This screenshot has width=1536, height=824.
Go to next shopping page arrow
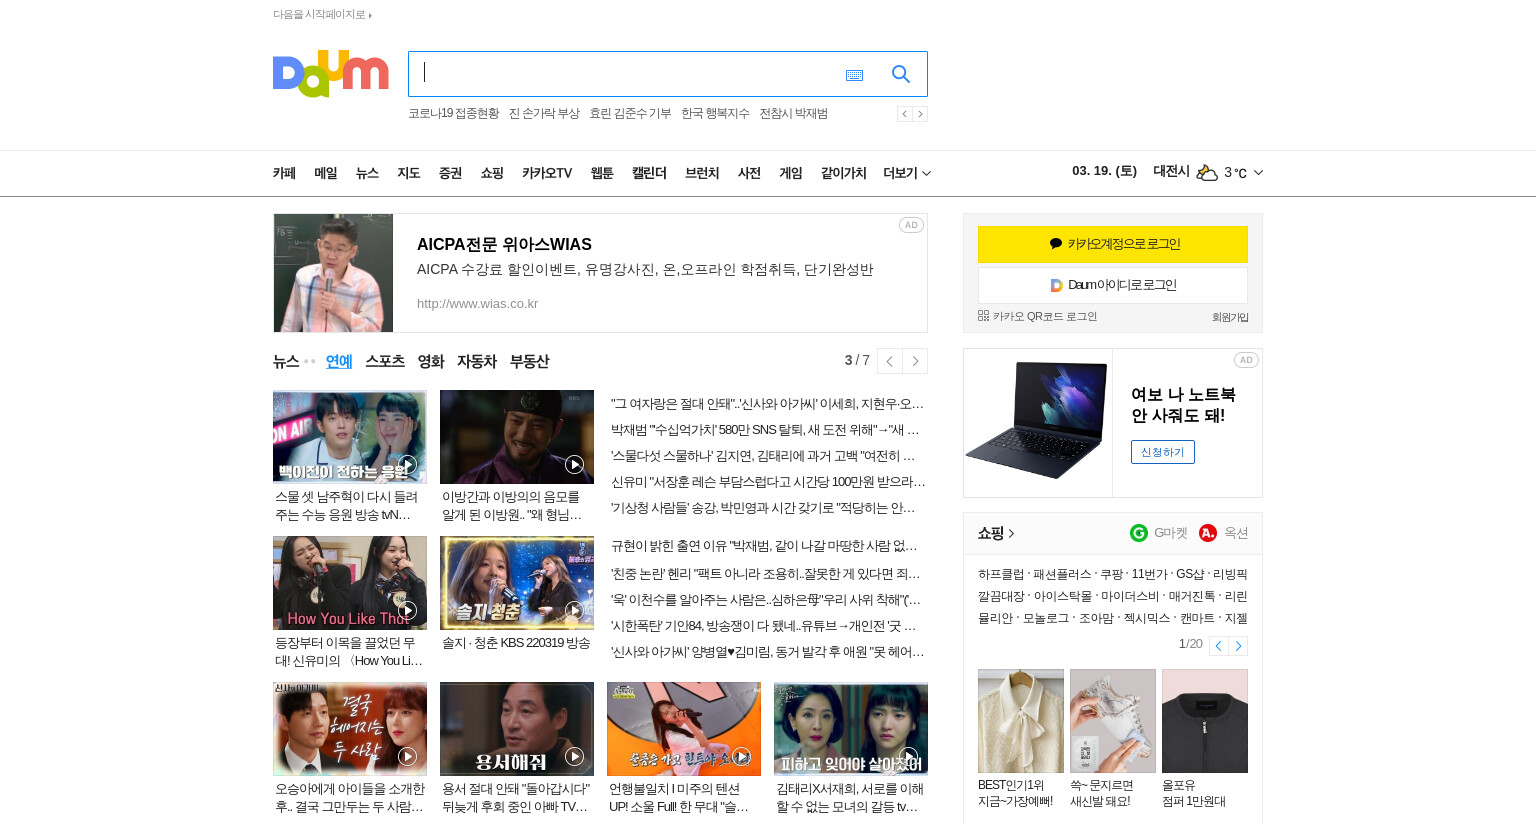point(1238,646)
